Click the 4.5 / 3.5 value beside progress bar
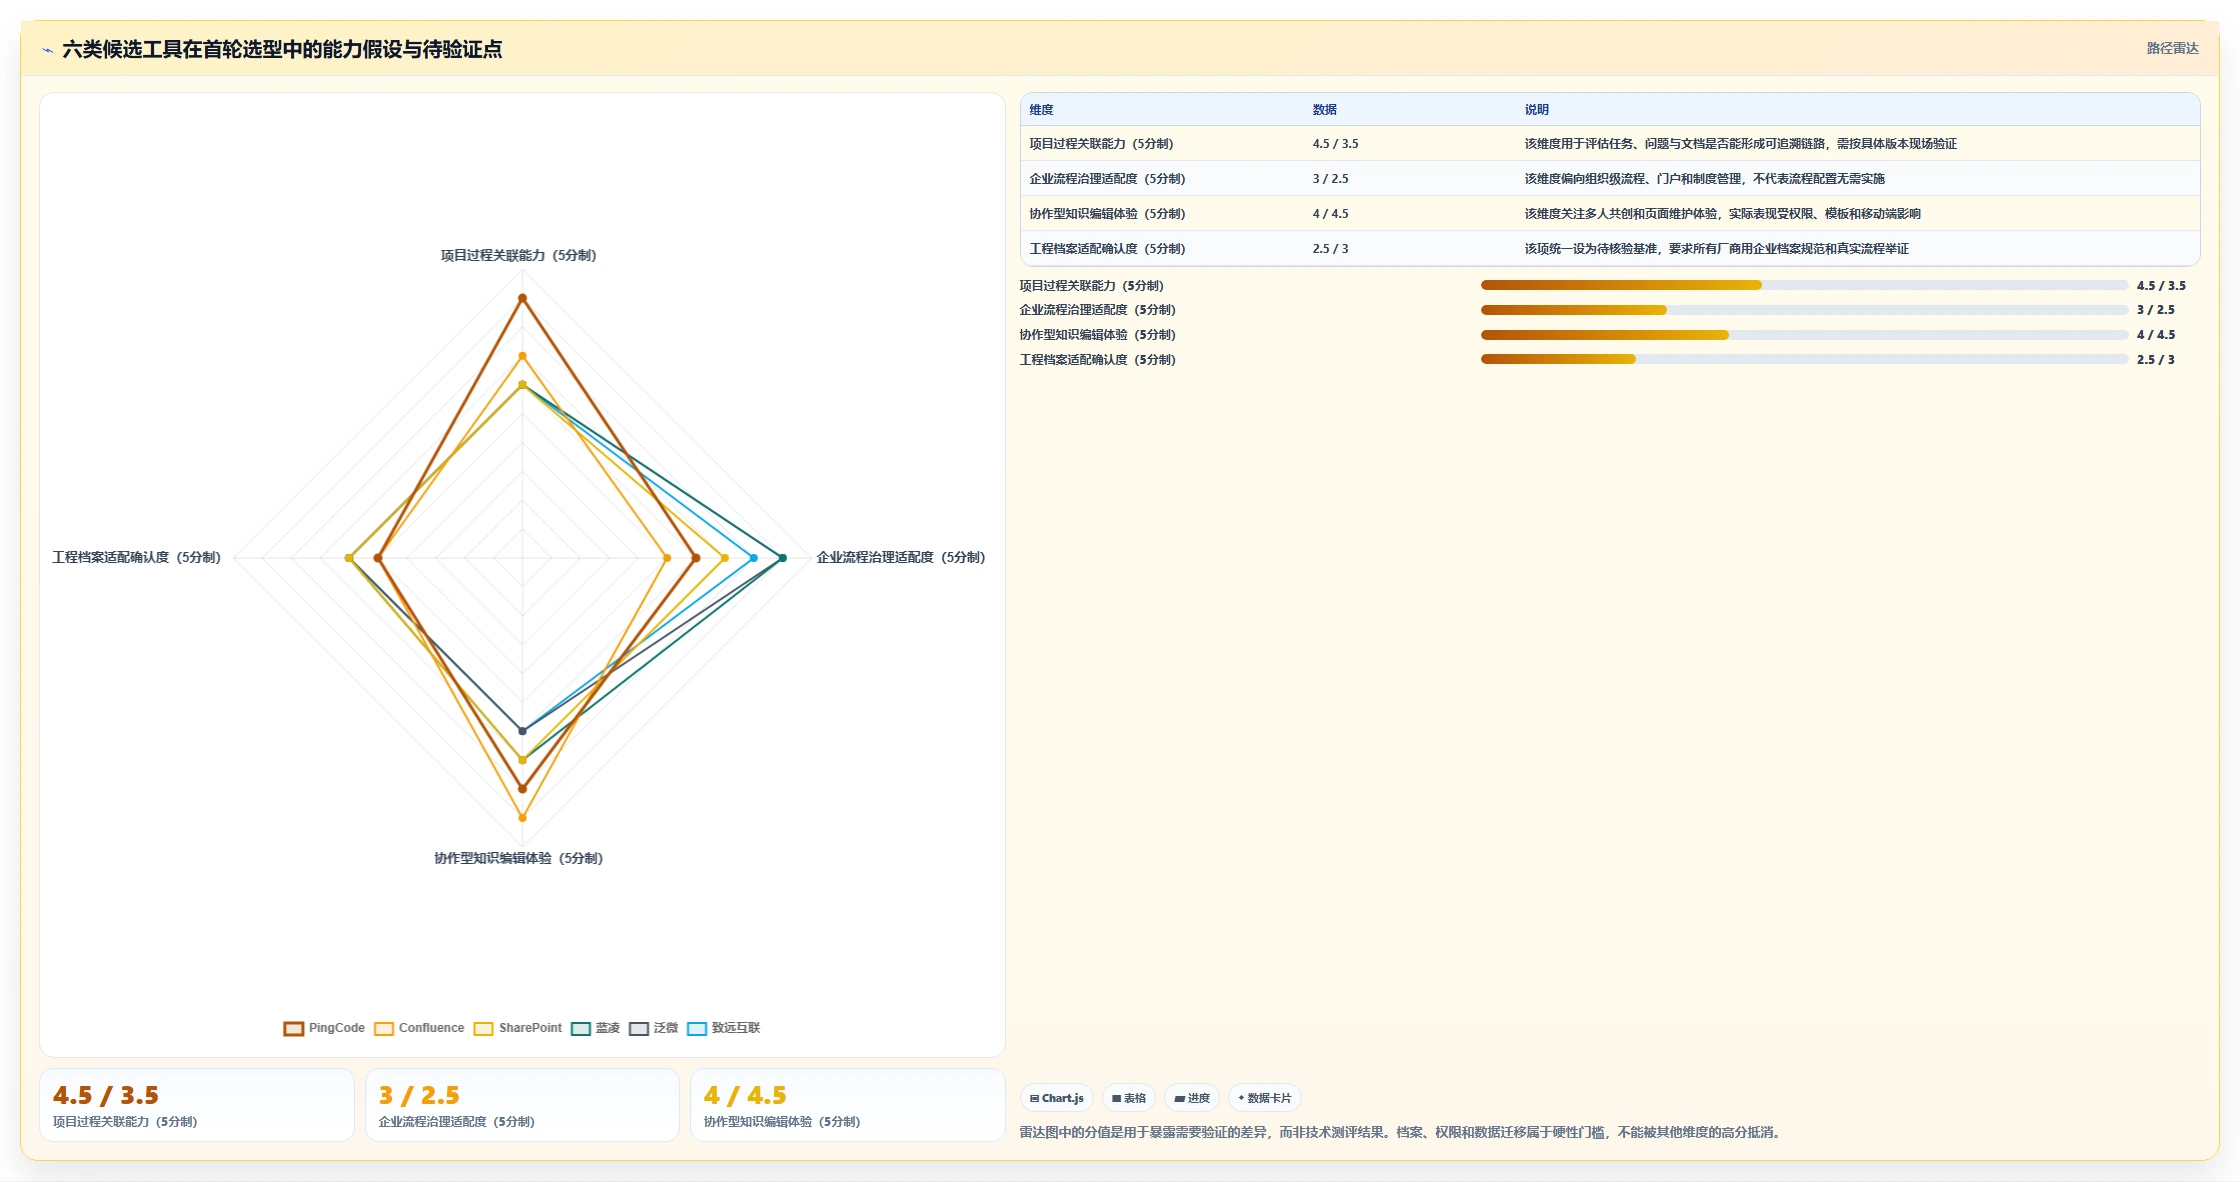 pos(2161,286)
